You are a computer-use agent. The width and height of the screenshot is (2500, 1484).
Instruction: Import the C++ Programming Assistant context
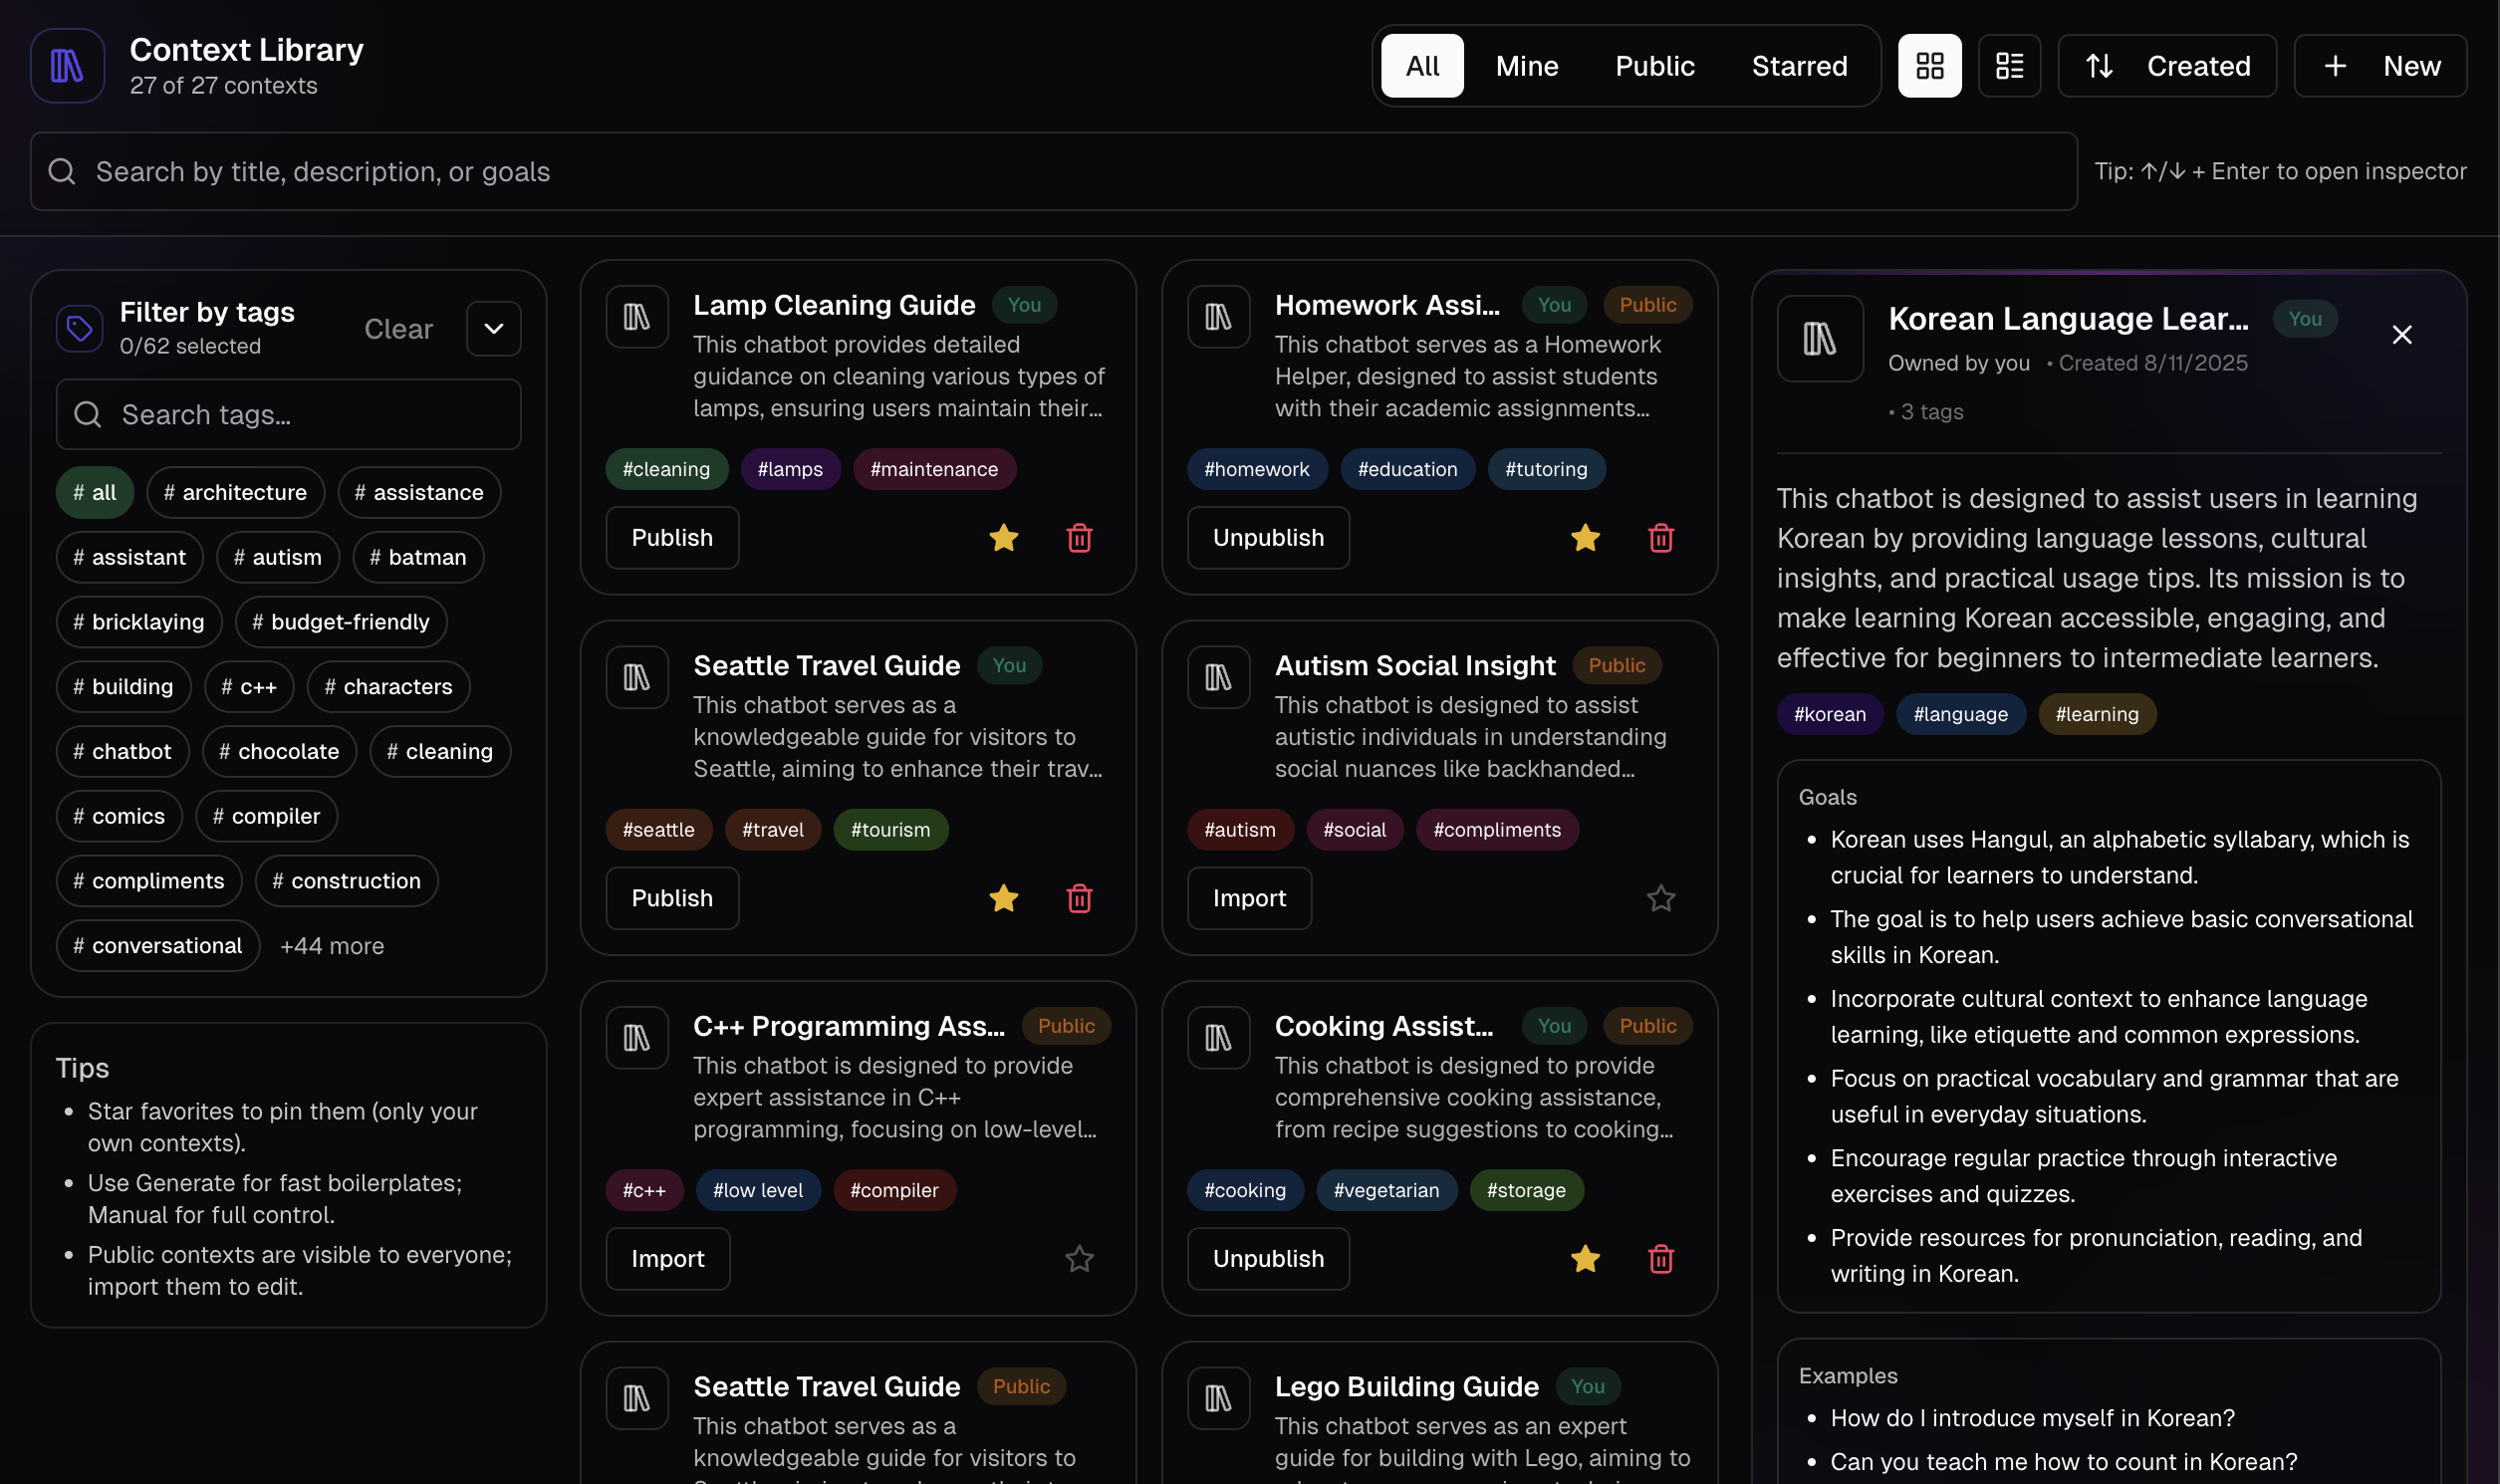click(668, 1259)
